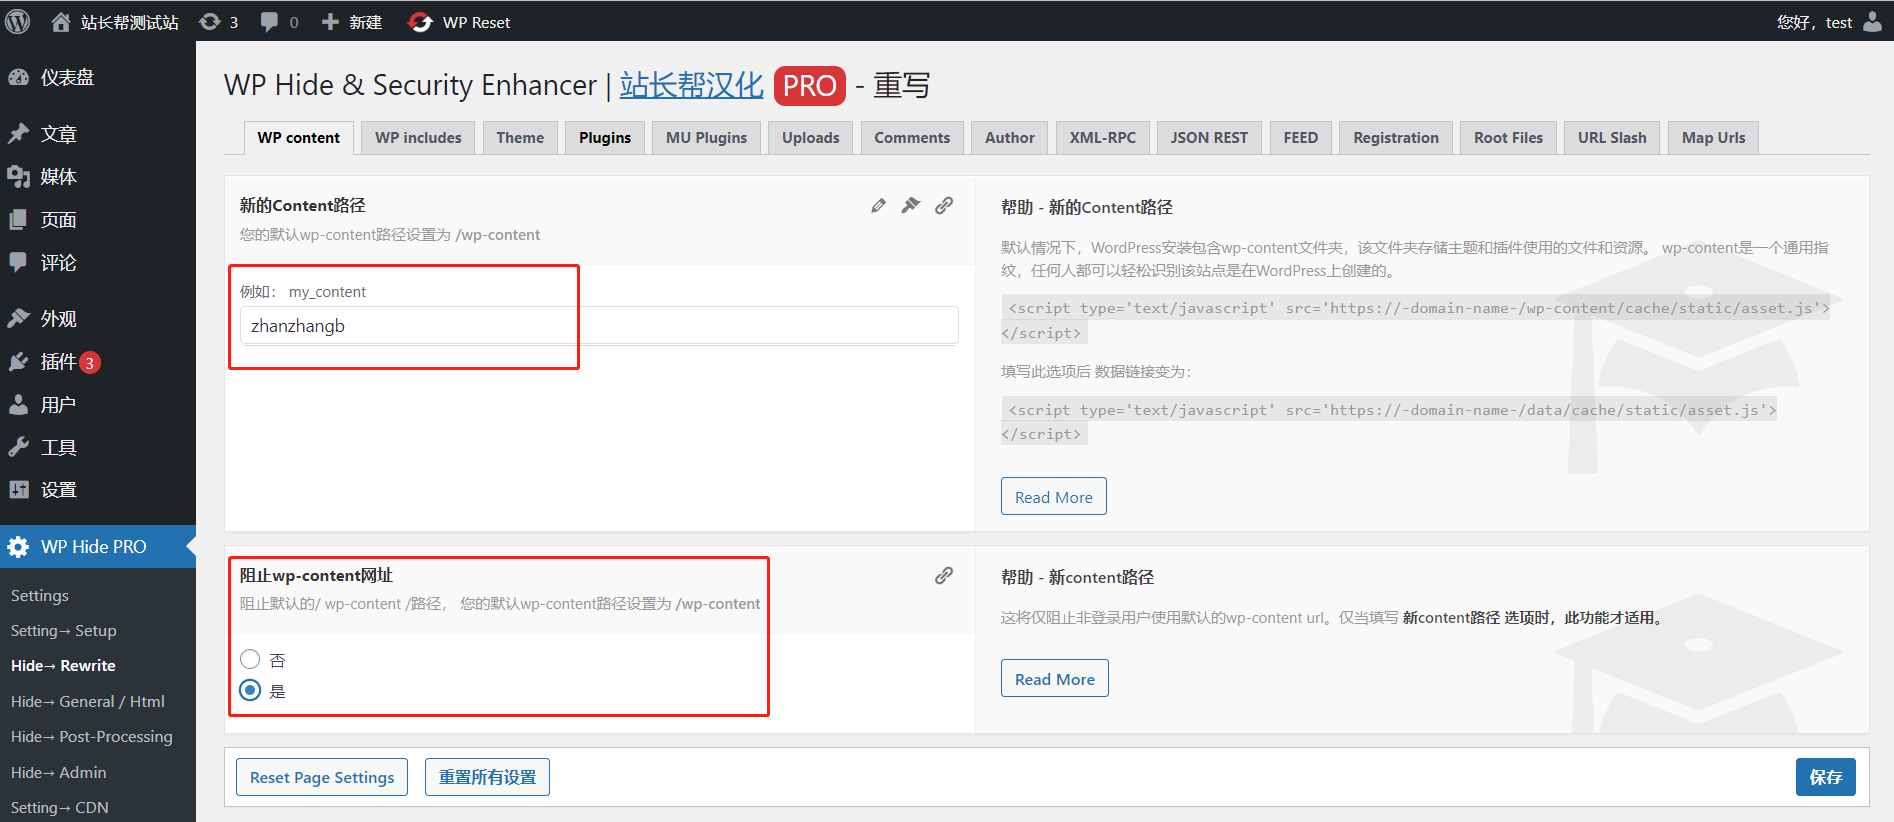Click the pin icon for Content path
This screenshot has width=1894, height=822.
coord(911,206)
